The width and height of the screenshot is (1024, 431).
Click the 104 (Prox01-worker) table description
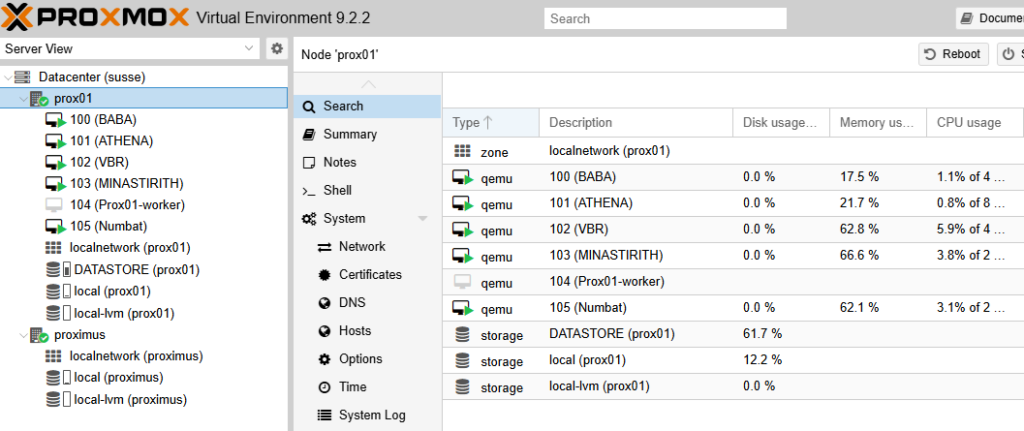click(607, 282)
